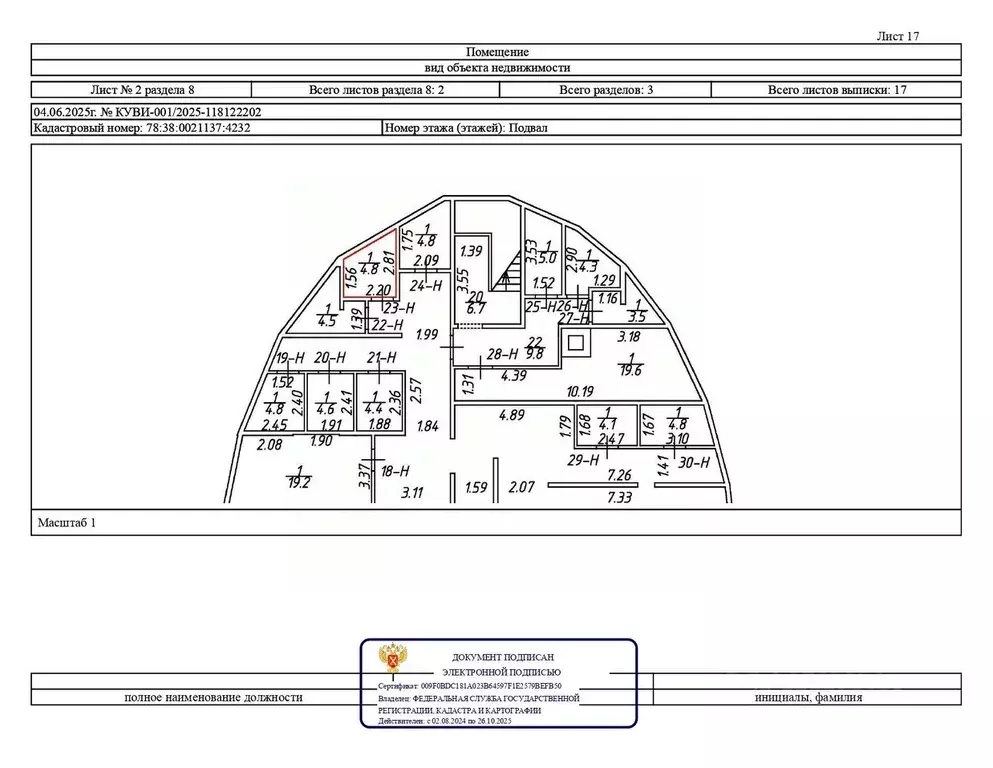Select 'вид объекта недвижимости' caption row
Screen dimensions: 993x768
[496, 68]
